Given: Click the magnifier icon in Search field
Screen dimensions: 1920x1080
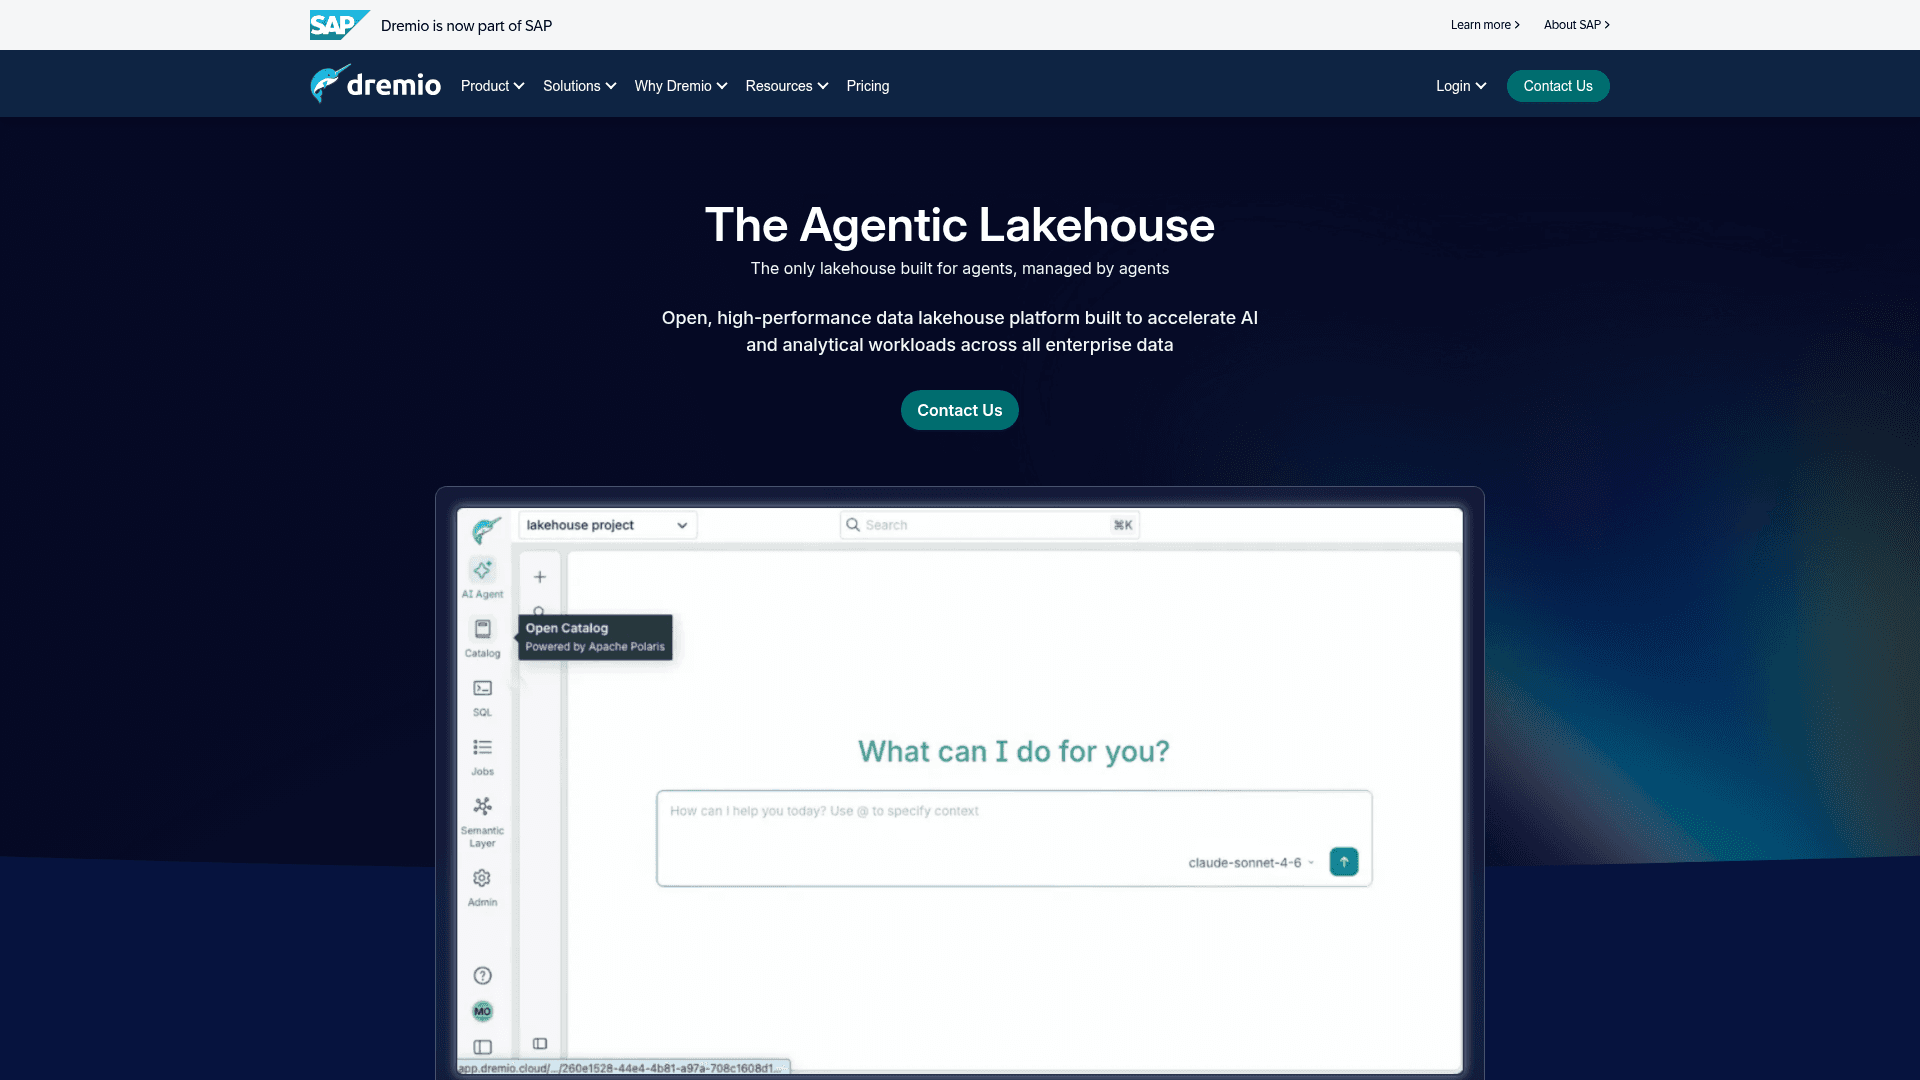Looking at the screenshot, I should click(853, 525).
